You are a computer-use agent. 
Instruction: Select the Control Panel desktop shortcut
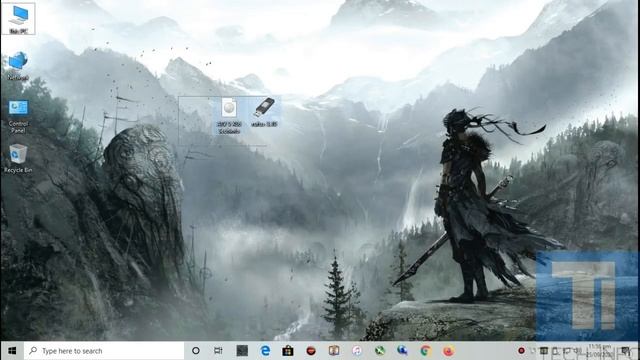pos(18,117)
